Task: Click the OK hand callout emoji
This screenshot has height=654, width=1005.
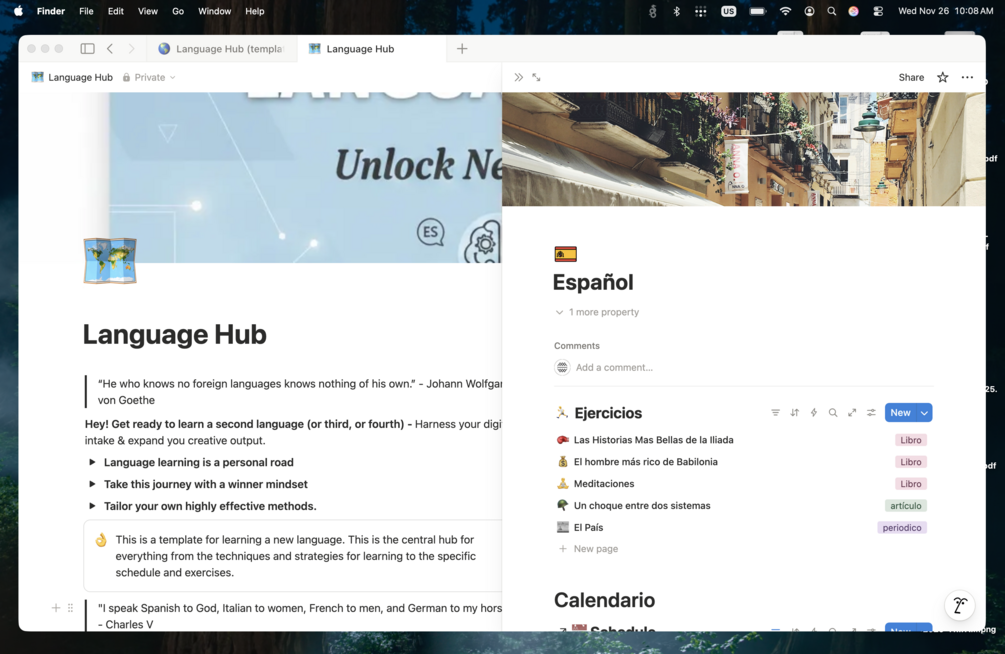Action: point(101,540)
